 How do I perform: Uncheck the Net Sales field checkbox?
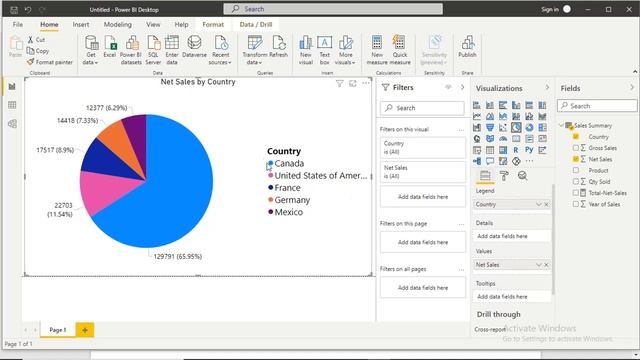pos(576,159)
